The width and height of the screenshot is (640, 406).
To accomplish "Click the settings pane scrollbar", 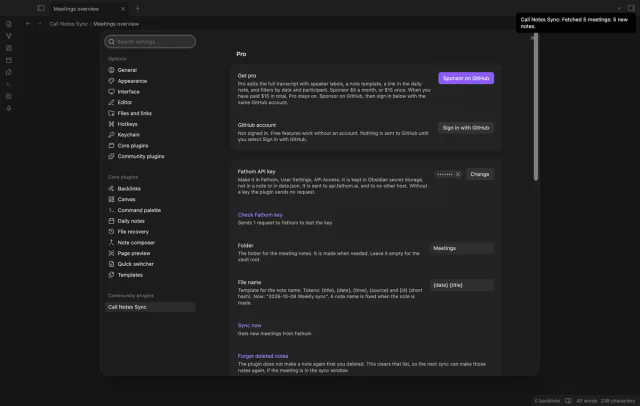I will [x=536, y=107].
